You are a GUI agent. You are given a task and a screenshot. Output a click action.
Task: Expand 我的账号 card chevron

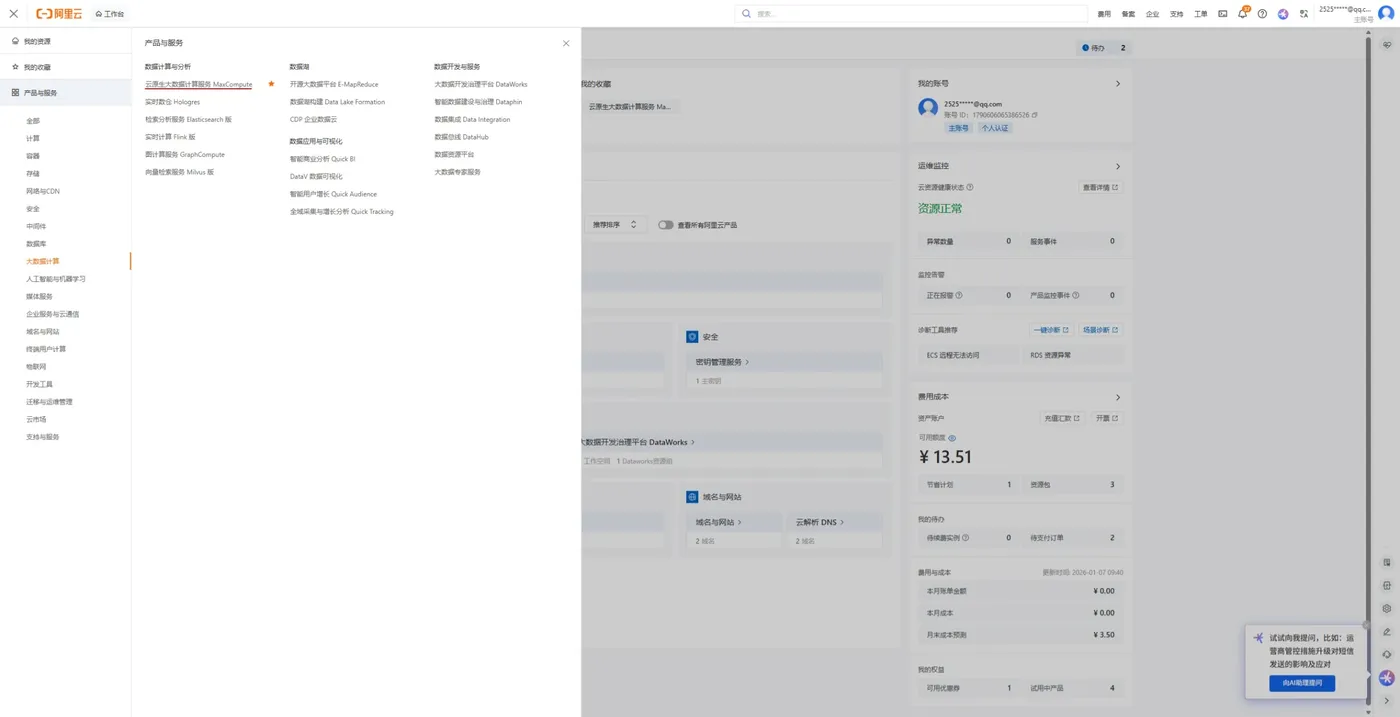[x=1118, y=84]
